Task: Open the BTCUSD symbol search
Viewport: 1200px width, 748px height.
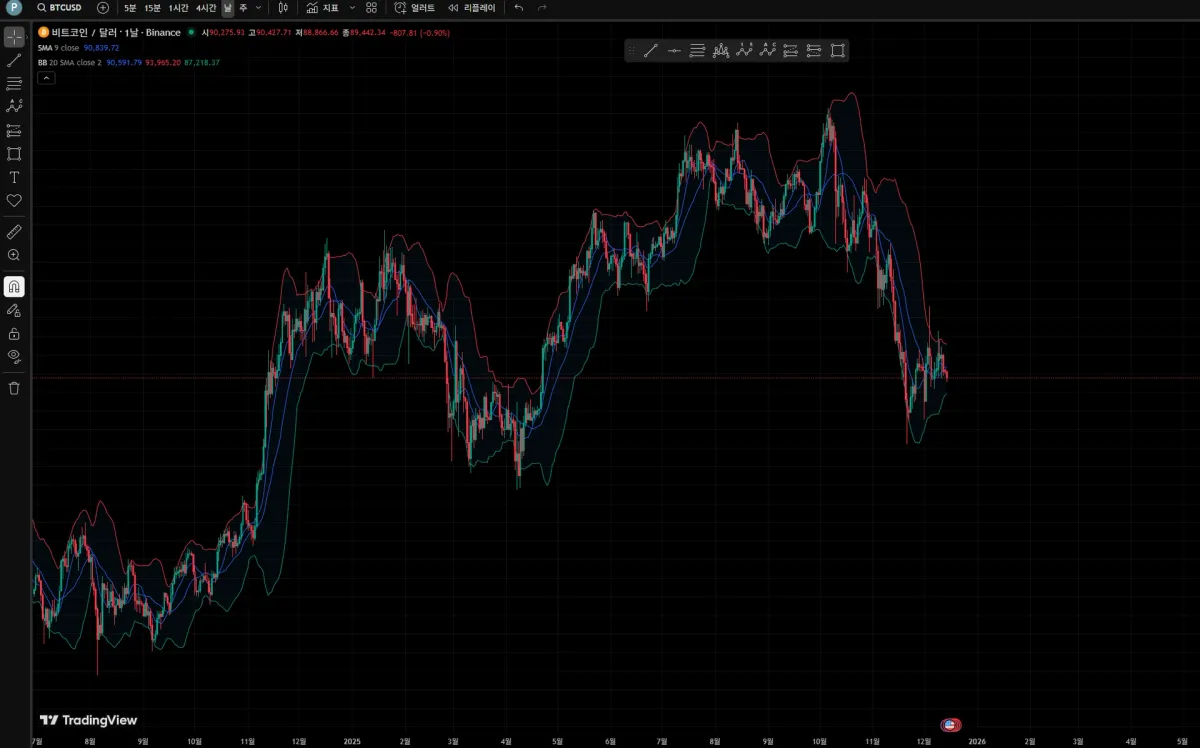Action: (x=58, y=7)
